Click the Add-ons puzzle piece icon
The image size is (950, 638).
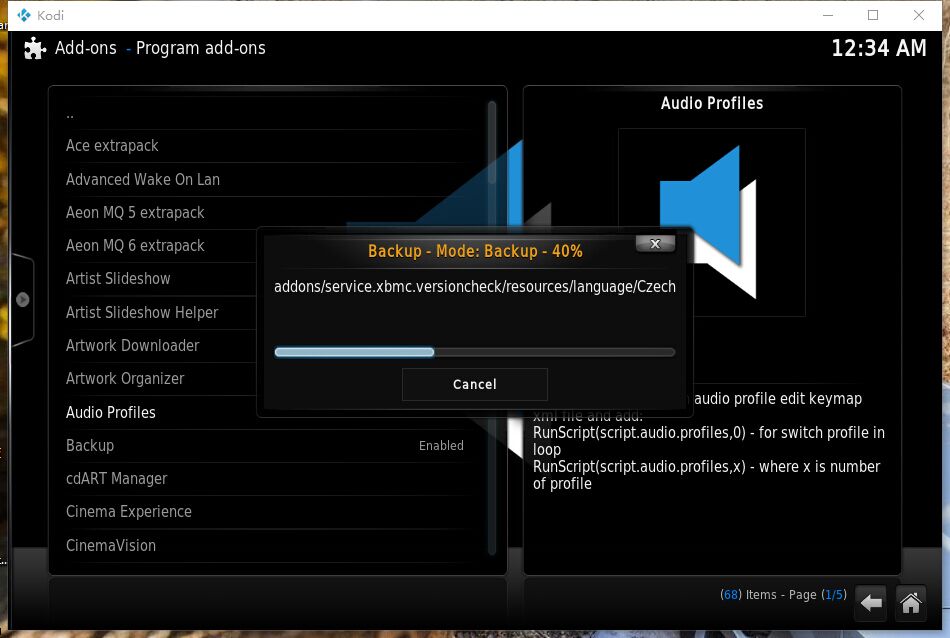35,48
